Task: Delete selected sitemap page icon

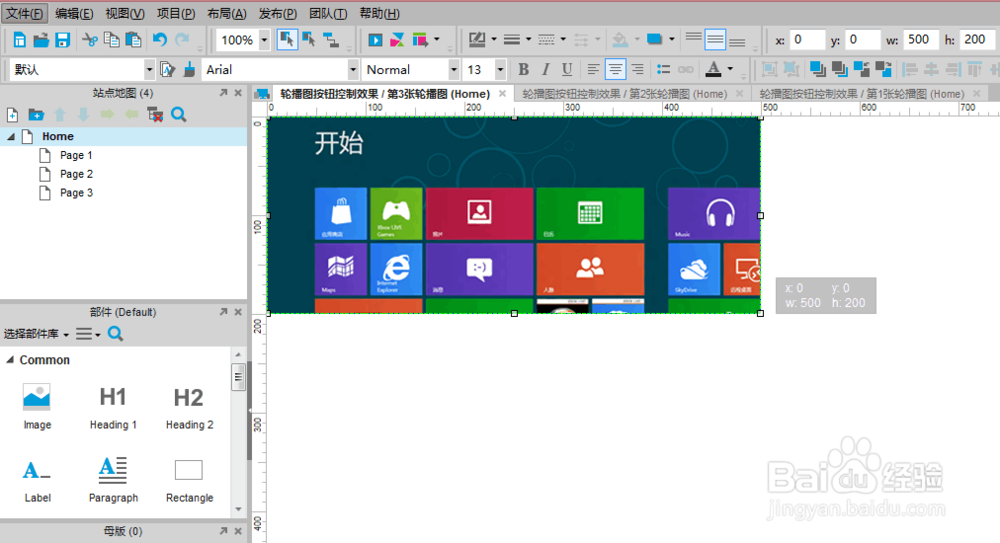Action: coord(155,115)
